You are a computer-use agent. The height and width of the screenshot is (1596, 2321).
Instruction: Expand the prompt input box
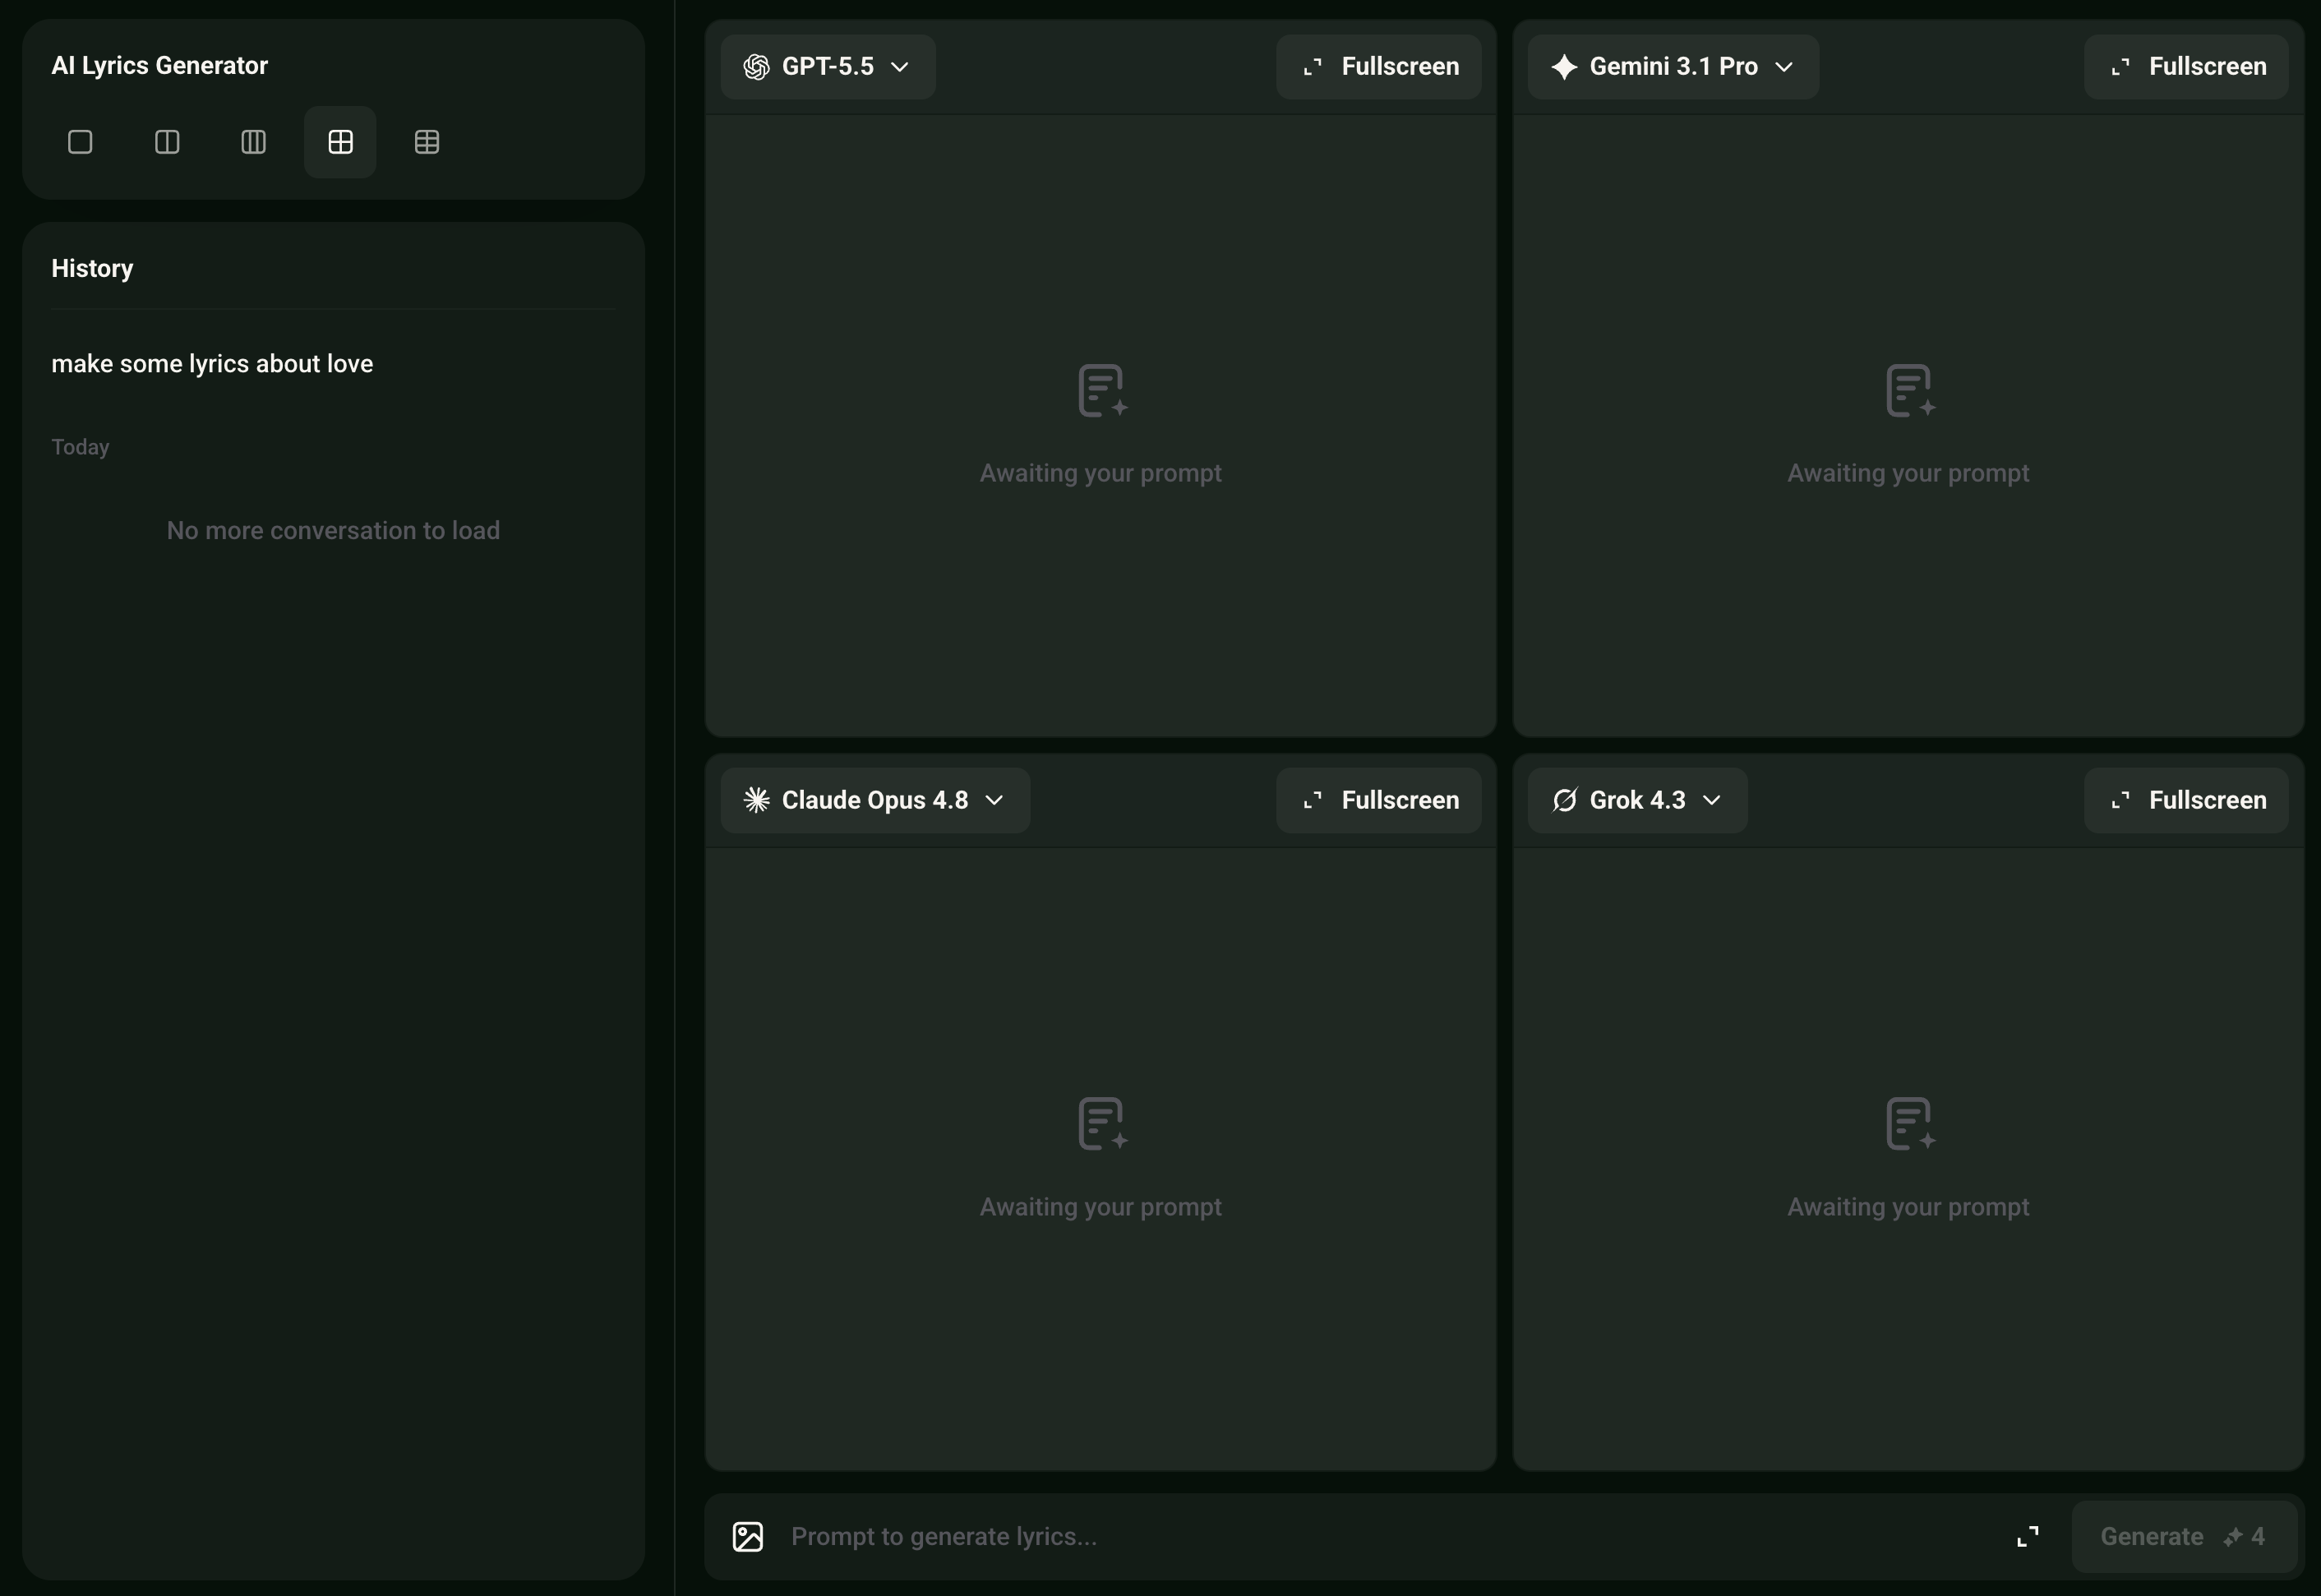2028,1536
